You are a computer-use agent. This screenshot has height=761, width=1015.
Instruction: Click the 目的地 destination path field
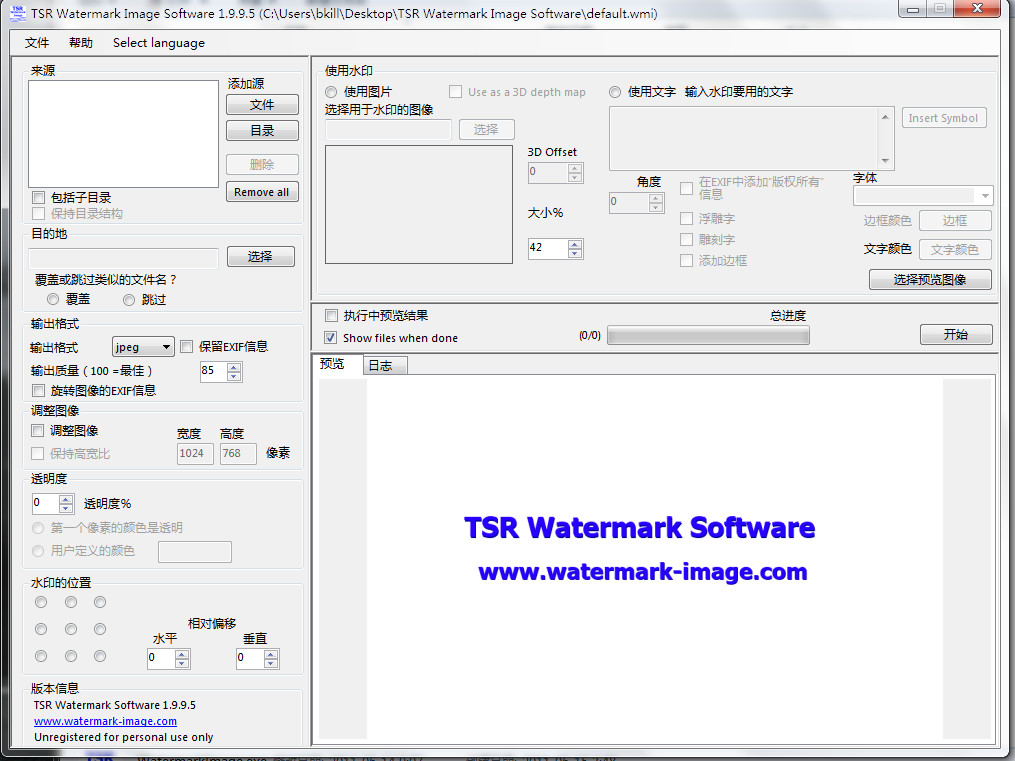124,258
